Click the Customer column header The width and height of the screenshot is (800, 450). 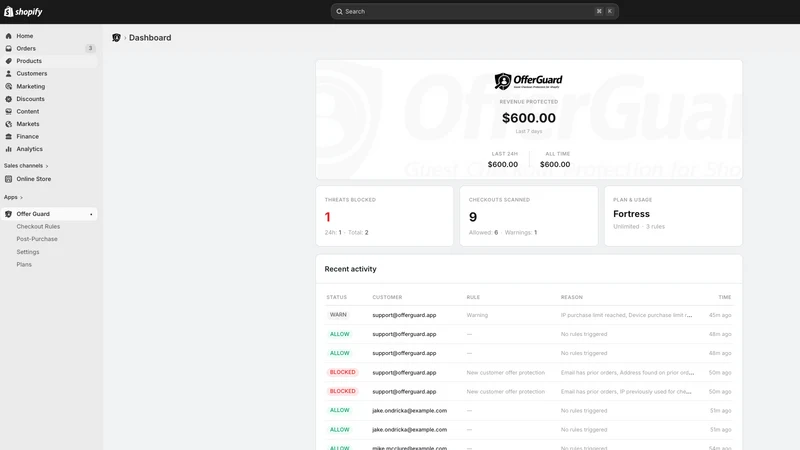point(387,297)
